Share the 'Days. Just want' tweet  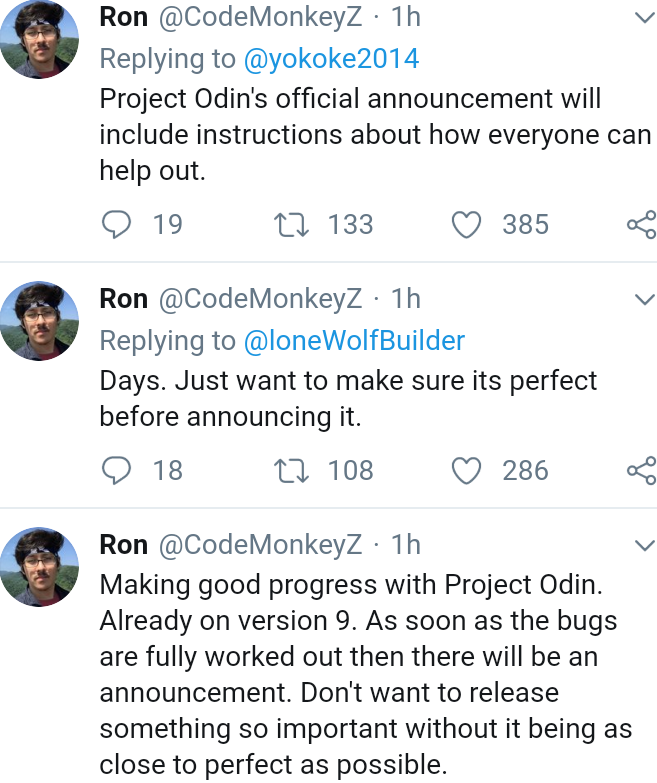click(642, 470)
